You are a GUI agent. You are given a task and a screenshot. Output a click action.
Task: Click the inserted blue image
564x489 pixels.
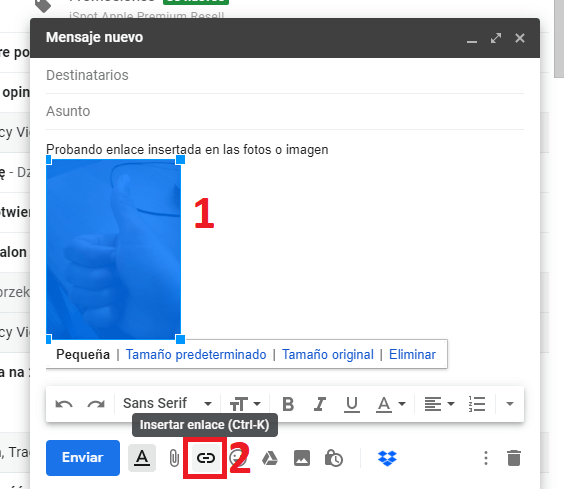[x=113, y=249]
